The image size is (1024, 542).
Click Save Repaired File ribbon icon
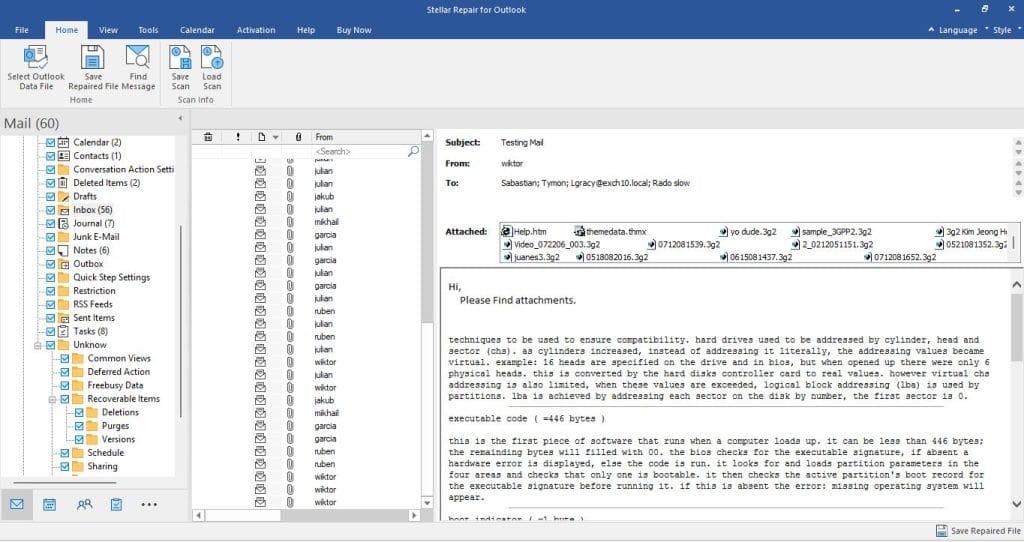tap(93, 57)
